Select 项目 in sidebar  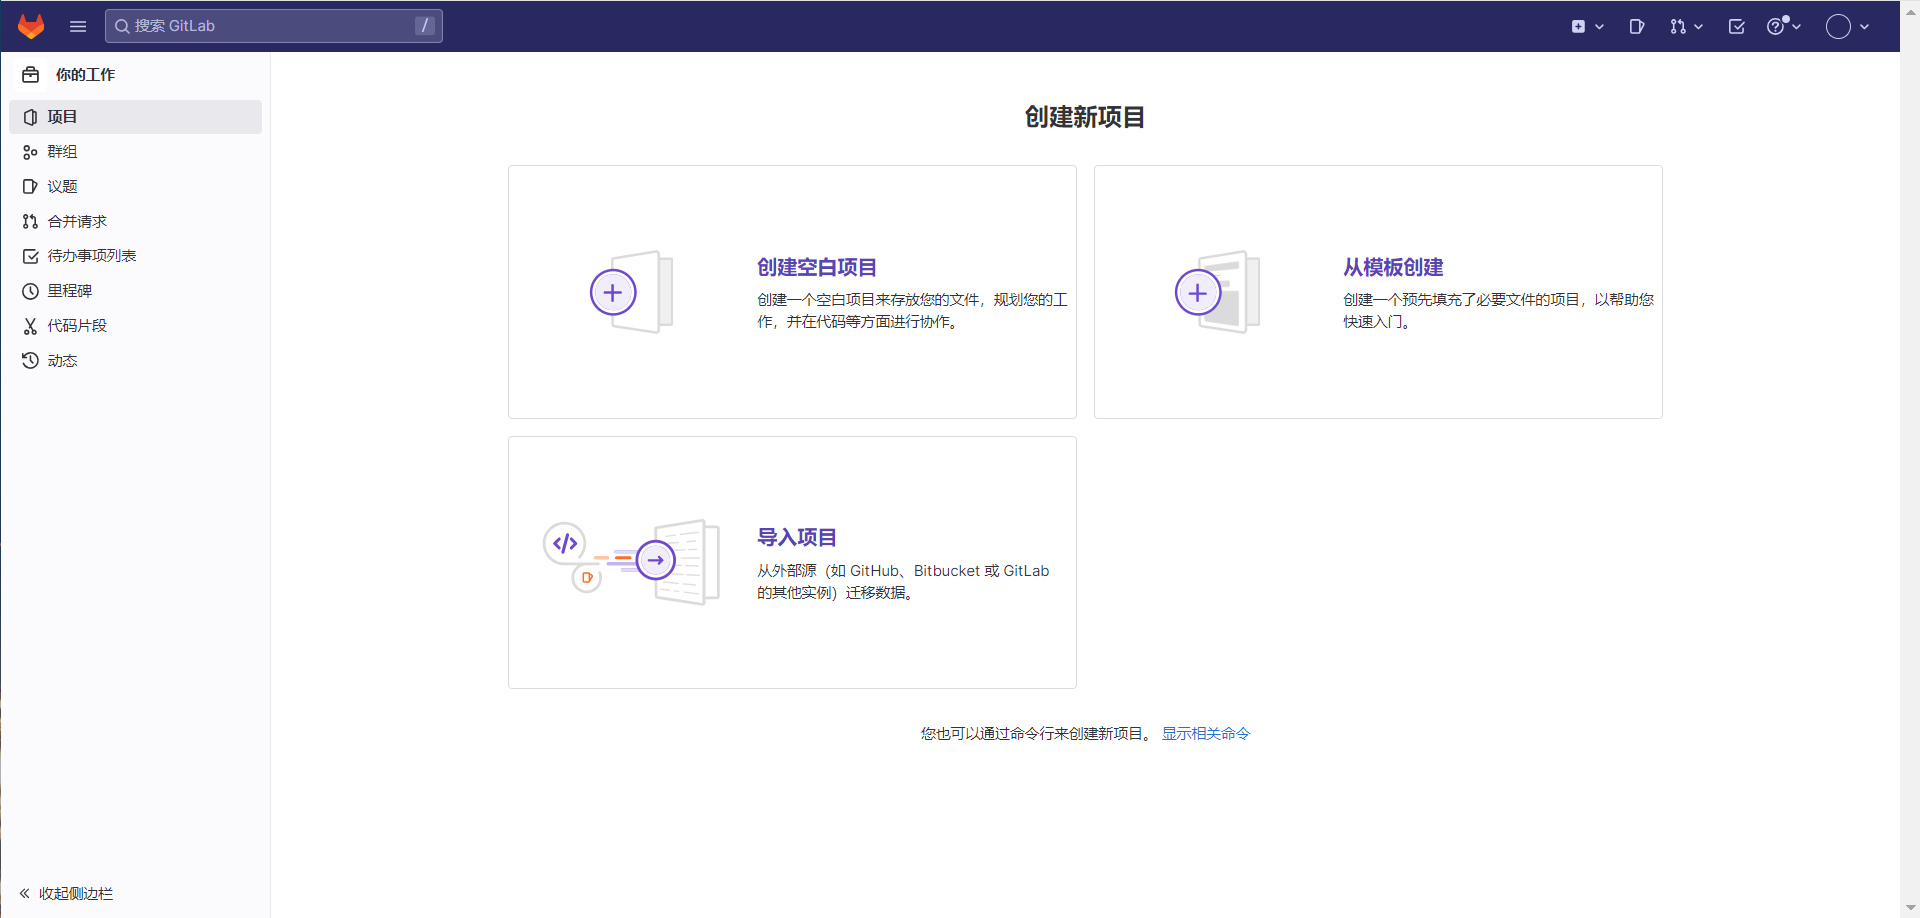coord(135,117)
